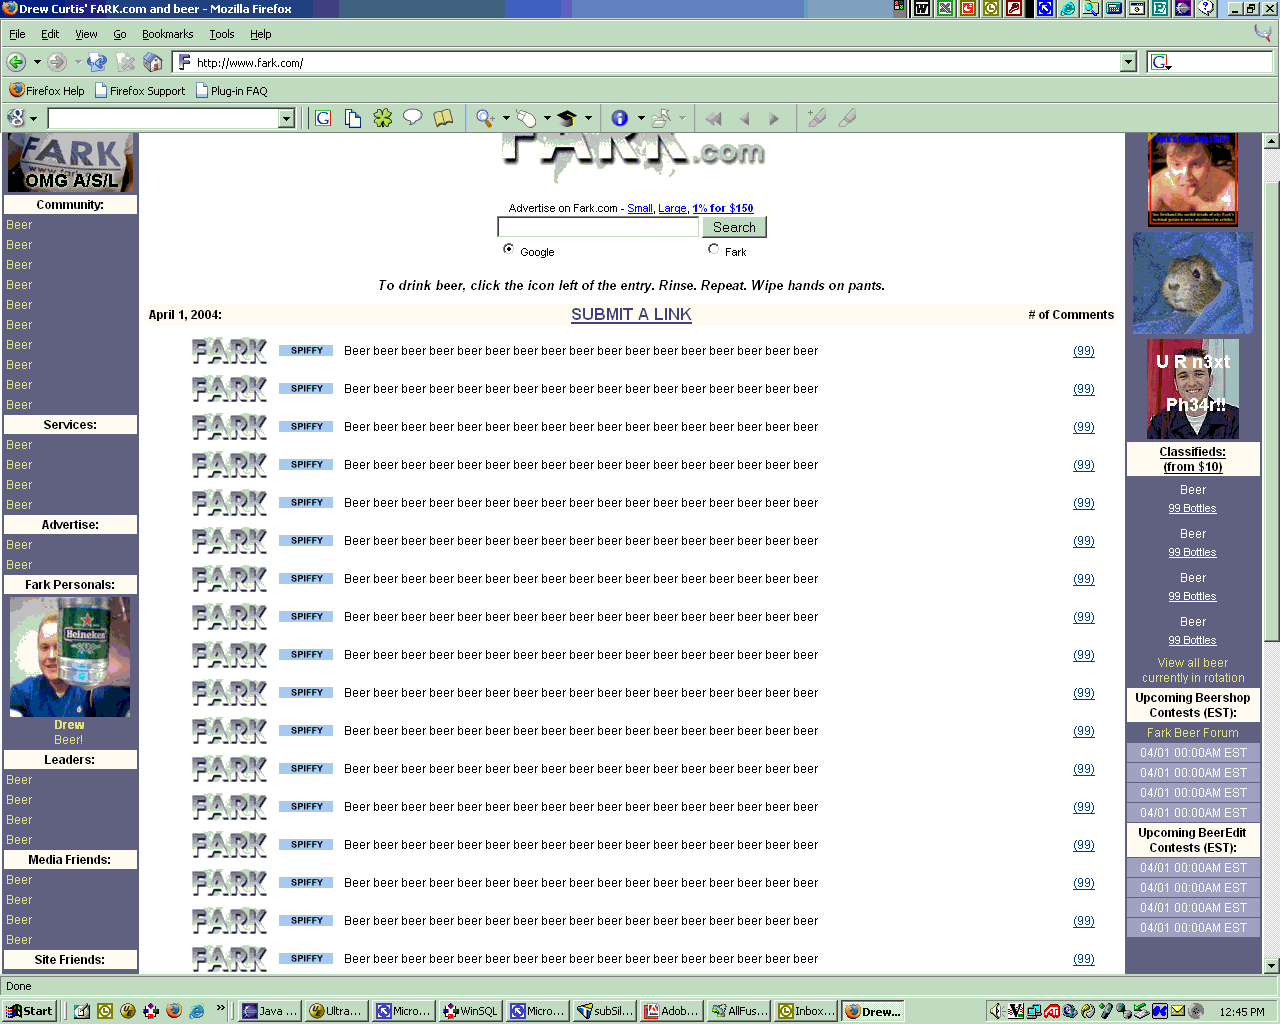Select the Fark search radio button
1280x1024 pixels.
713,249
